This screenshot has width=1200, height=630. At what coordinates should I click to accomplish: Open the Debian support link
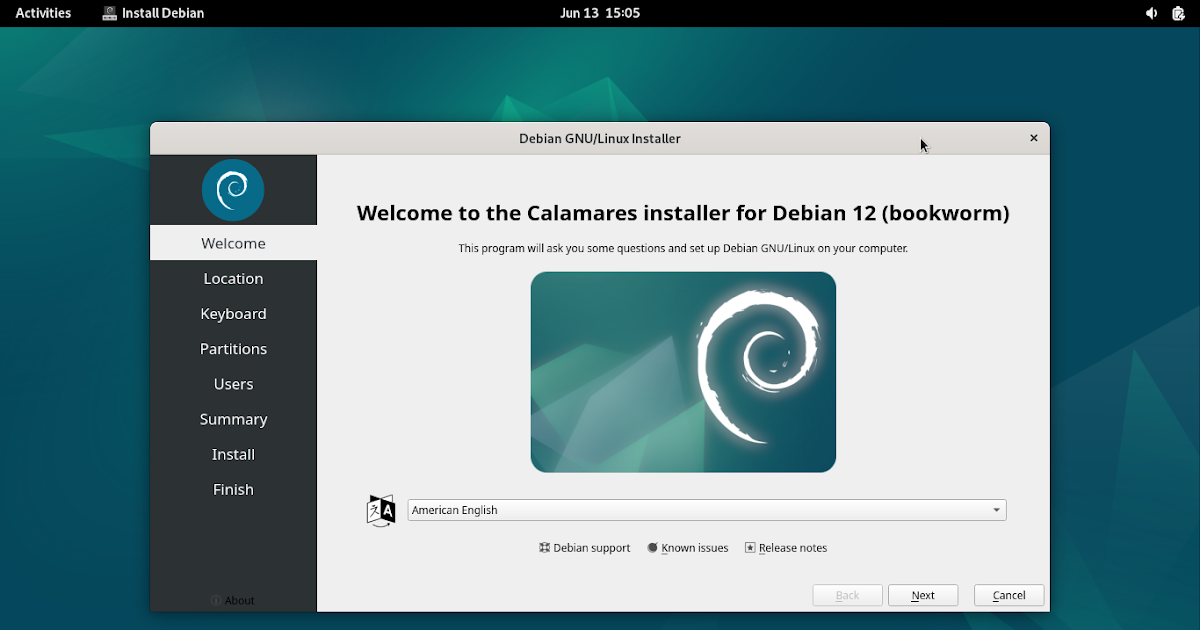pos(585,548)
